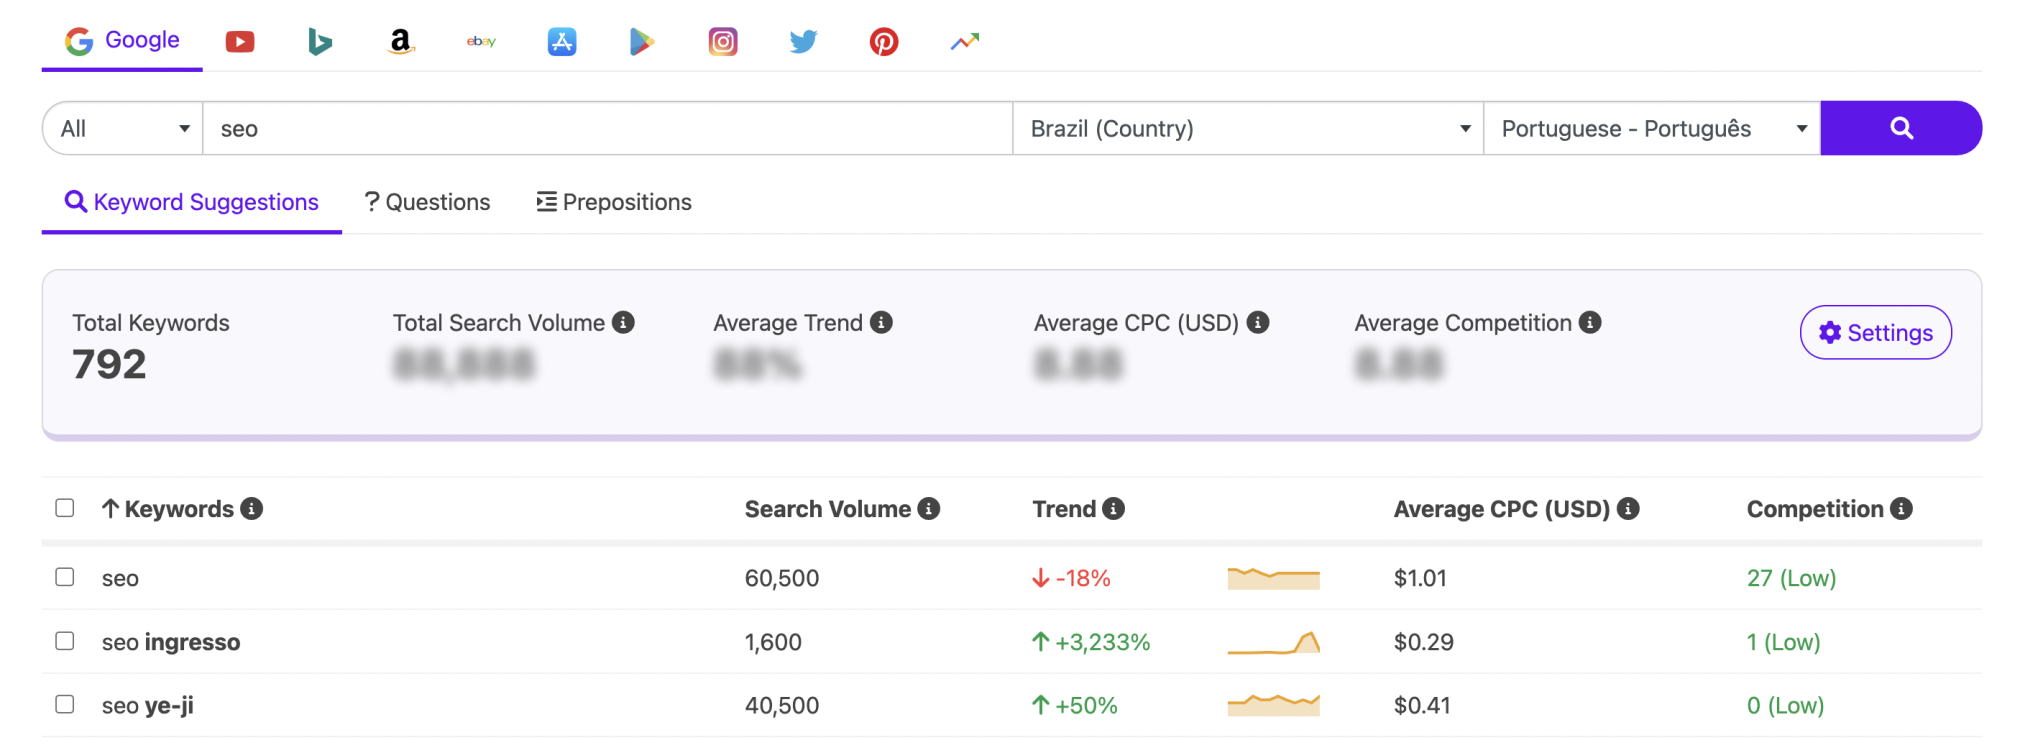The image size is (2020, 748).
Task: Open the Portuguese language dropdown
Action: click(1652, 128)
